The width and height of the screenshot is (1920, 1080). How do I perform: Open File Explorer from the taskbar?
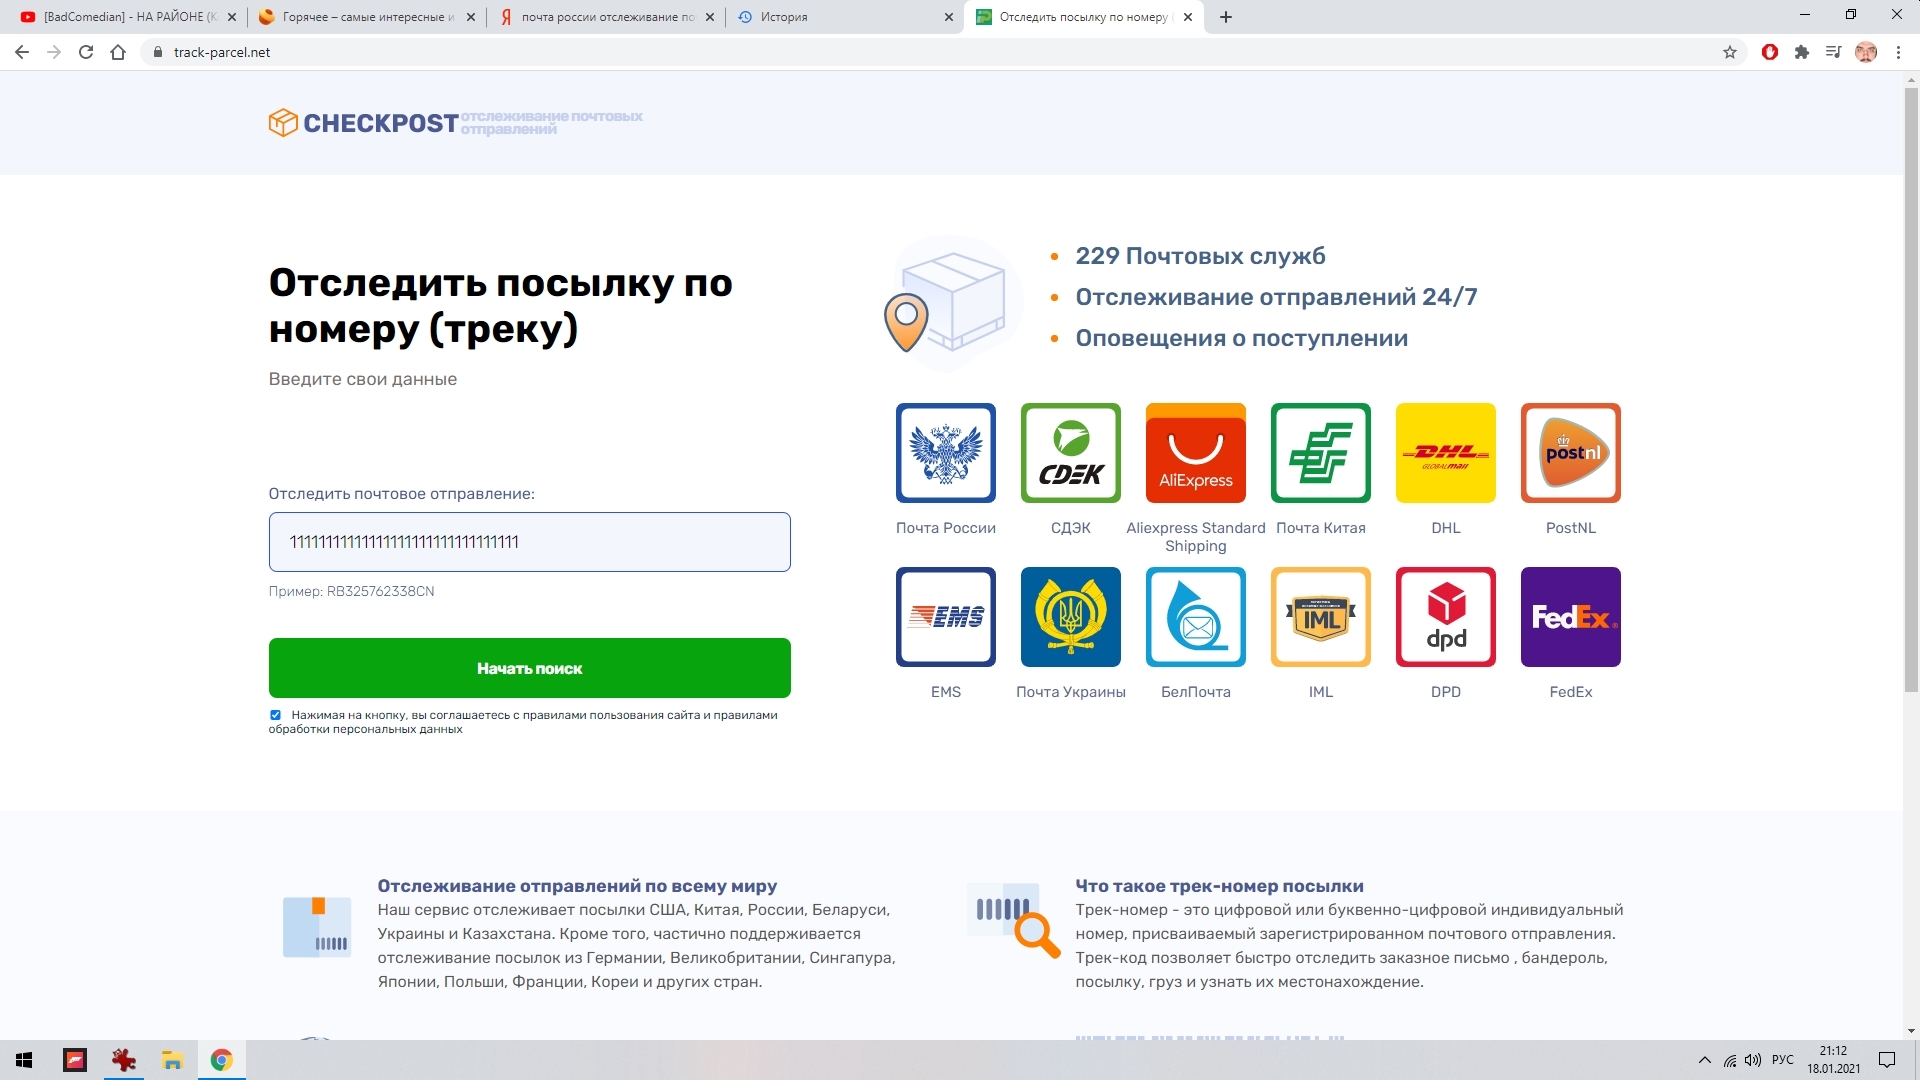pos(172,1060)
